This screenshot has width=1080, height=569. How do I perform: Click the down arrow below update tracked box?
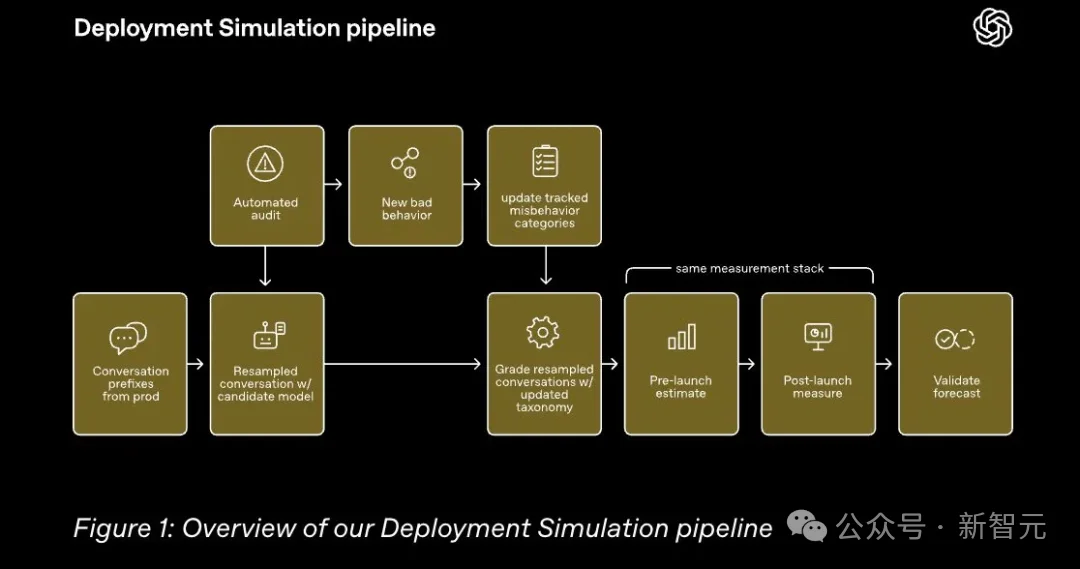point(546,265)
